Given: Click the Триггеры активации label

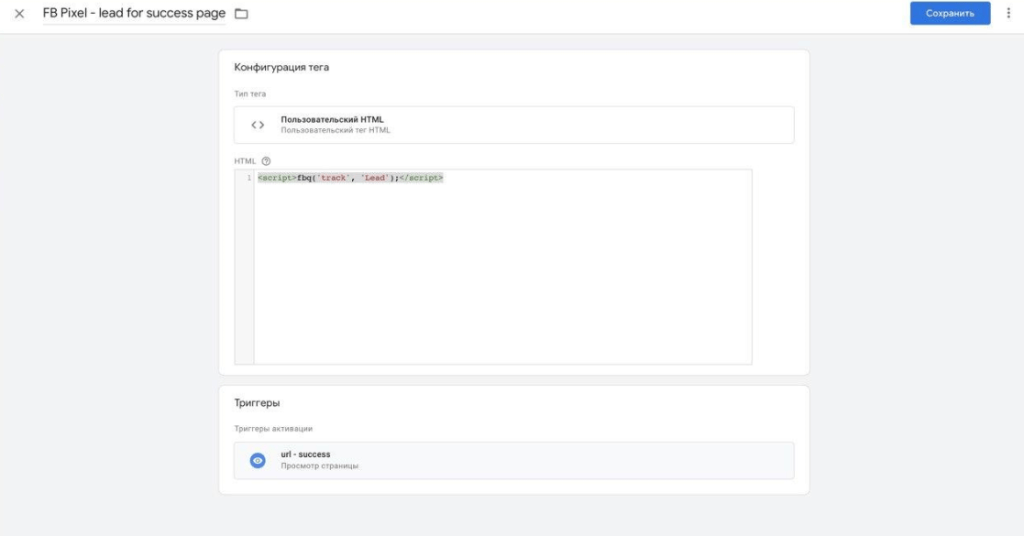Looking at the screenshot, I should coord(273,428).
